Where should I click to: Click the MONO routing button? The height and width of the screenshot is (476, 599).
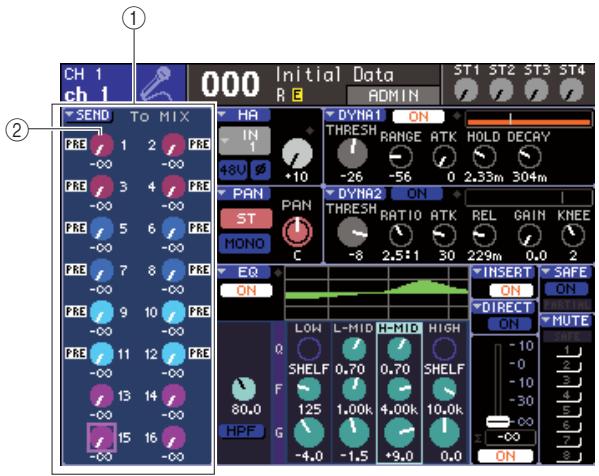pos(245,243)
